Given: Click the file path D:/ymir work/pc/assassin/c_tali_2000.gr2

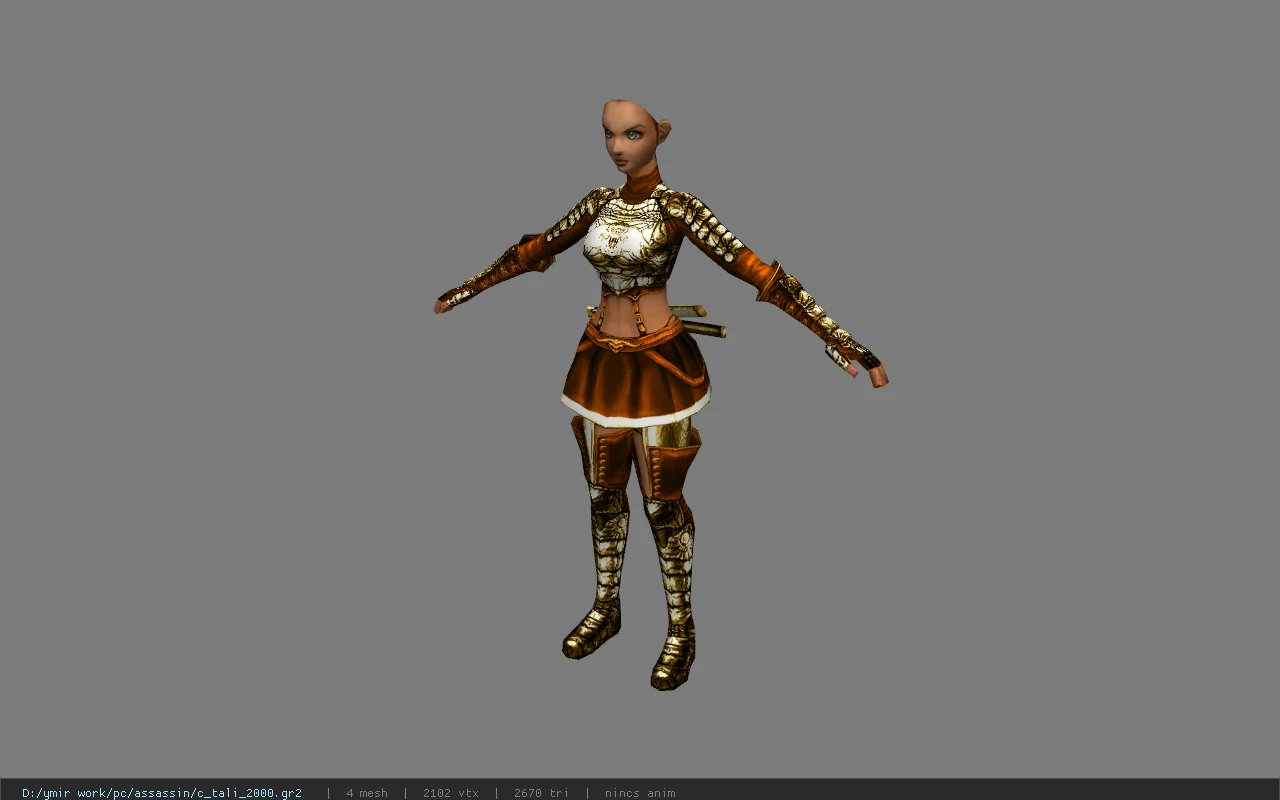Looking at the screenshot, I should [x=162, y=793].
